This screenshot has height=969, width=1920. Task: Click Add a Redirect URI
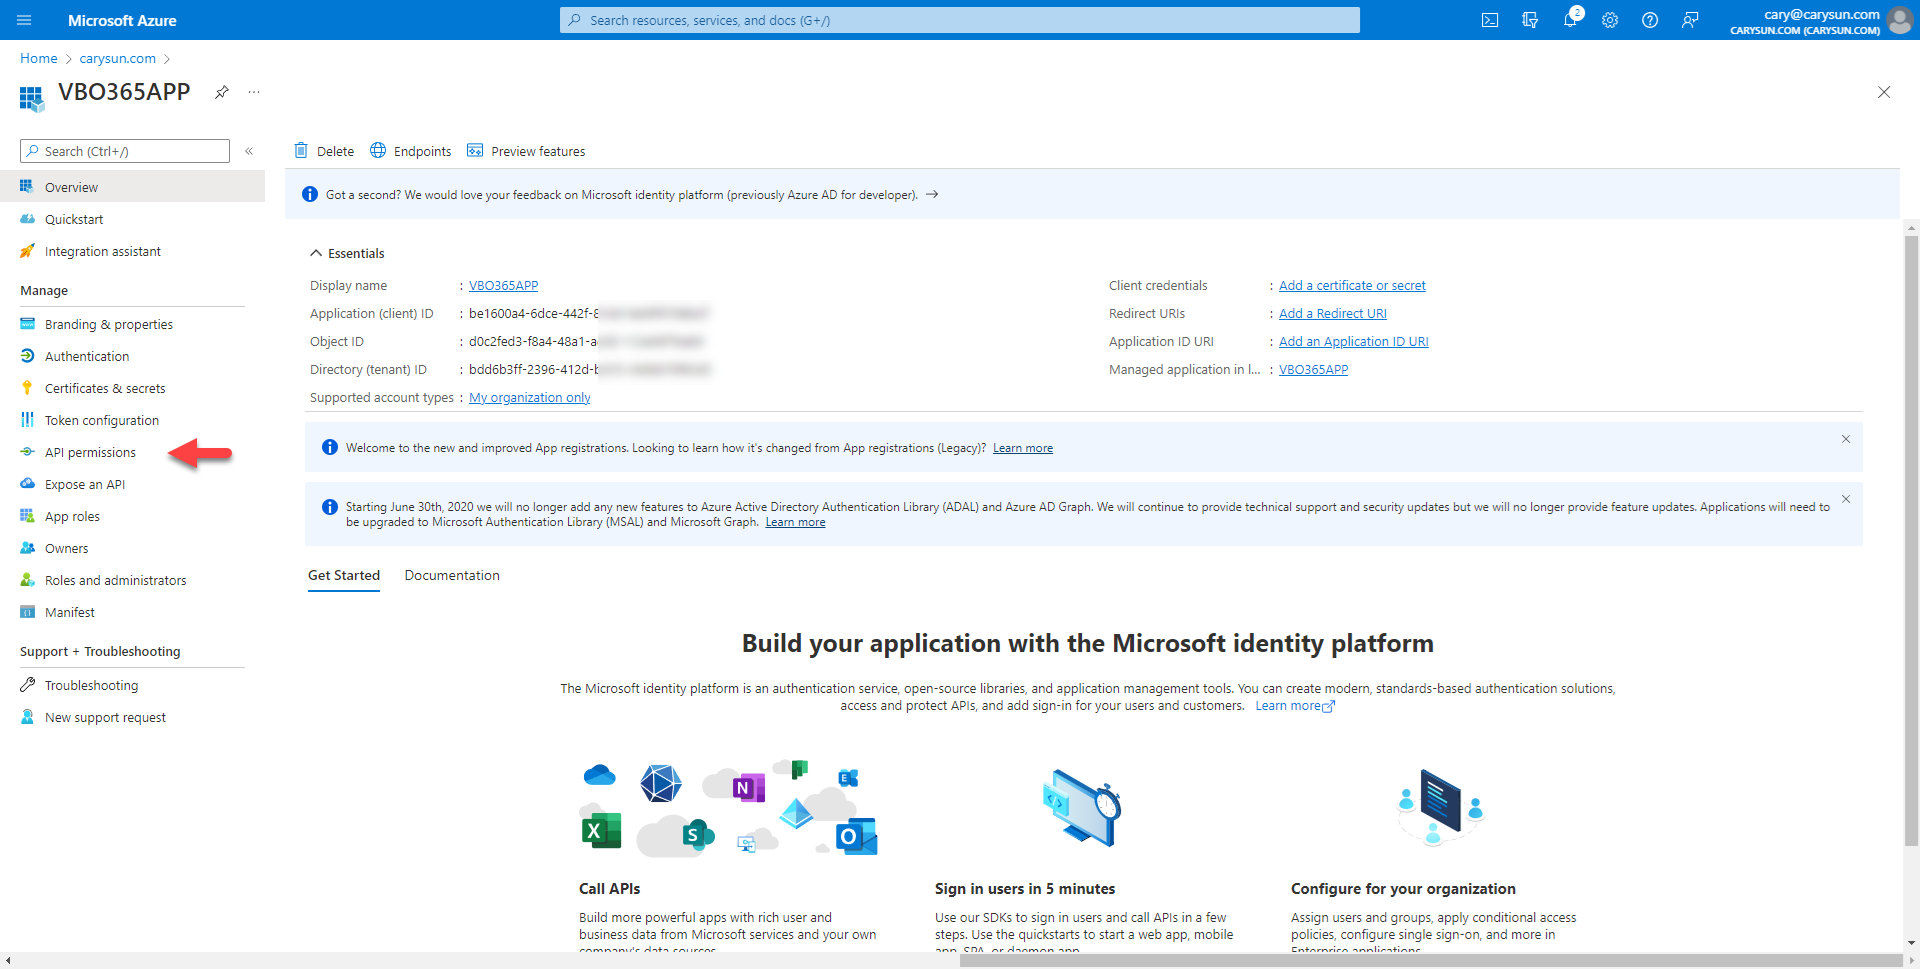point(1333,313)
